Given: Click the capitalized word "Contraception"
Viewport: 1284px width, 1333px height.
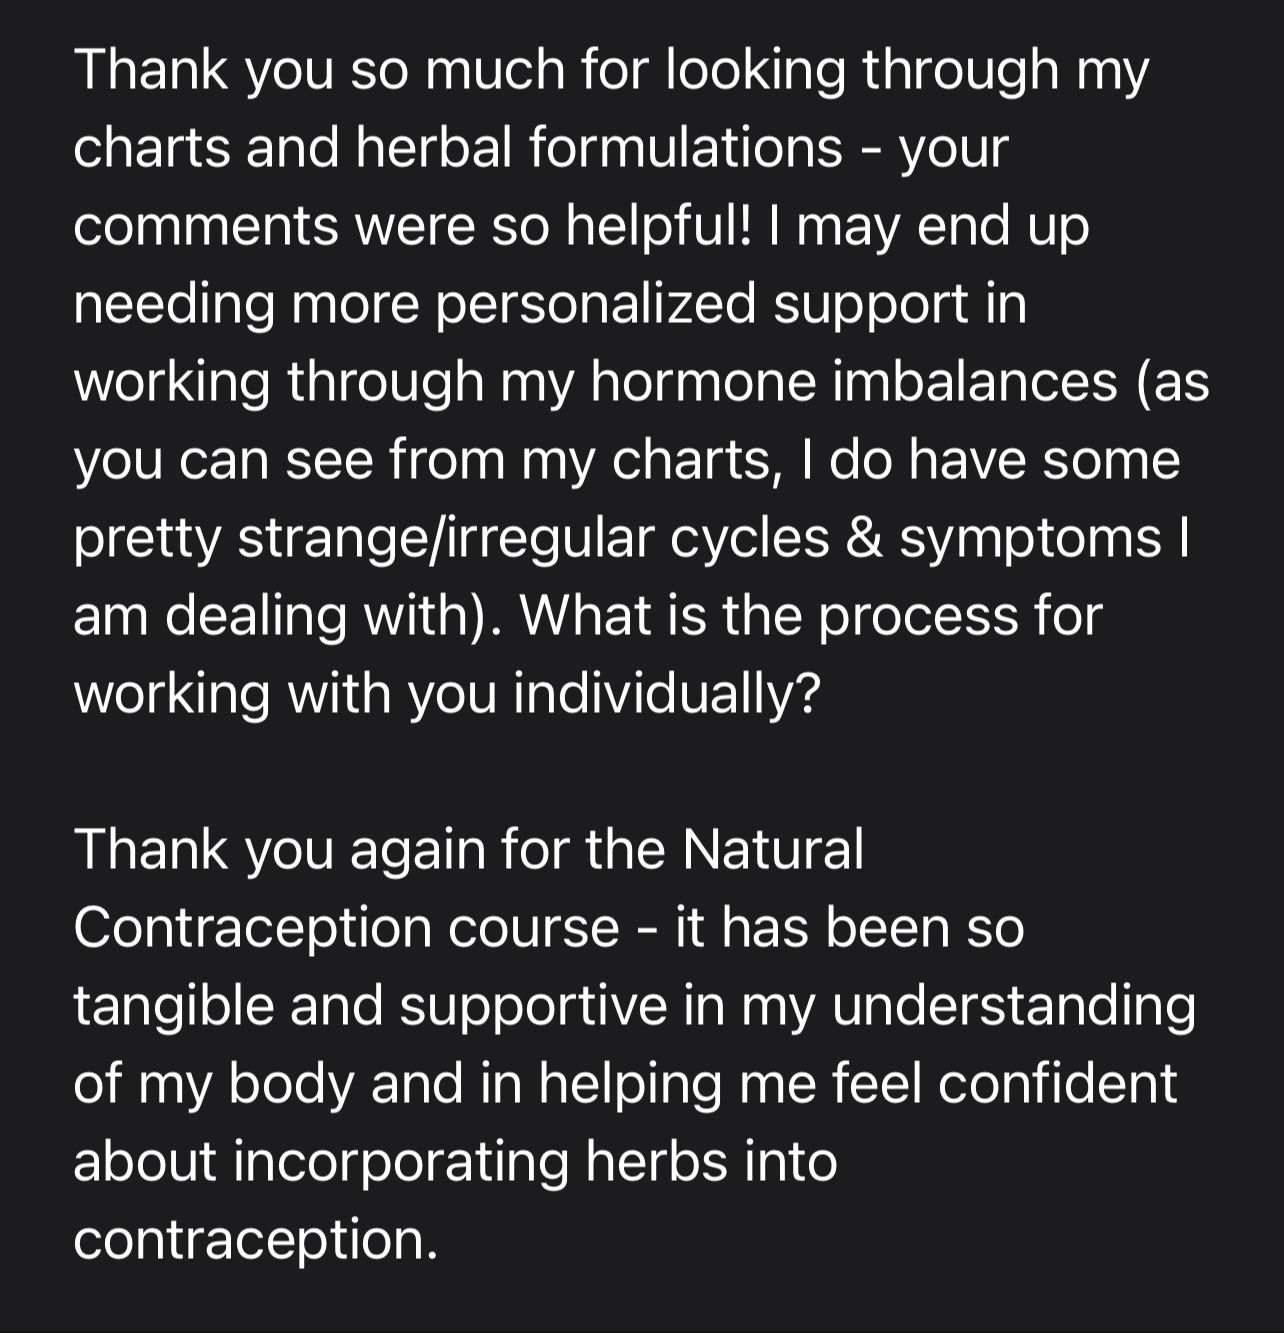Looking at the screenshot, I should pyautogui.click(x=252, y=928).
